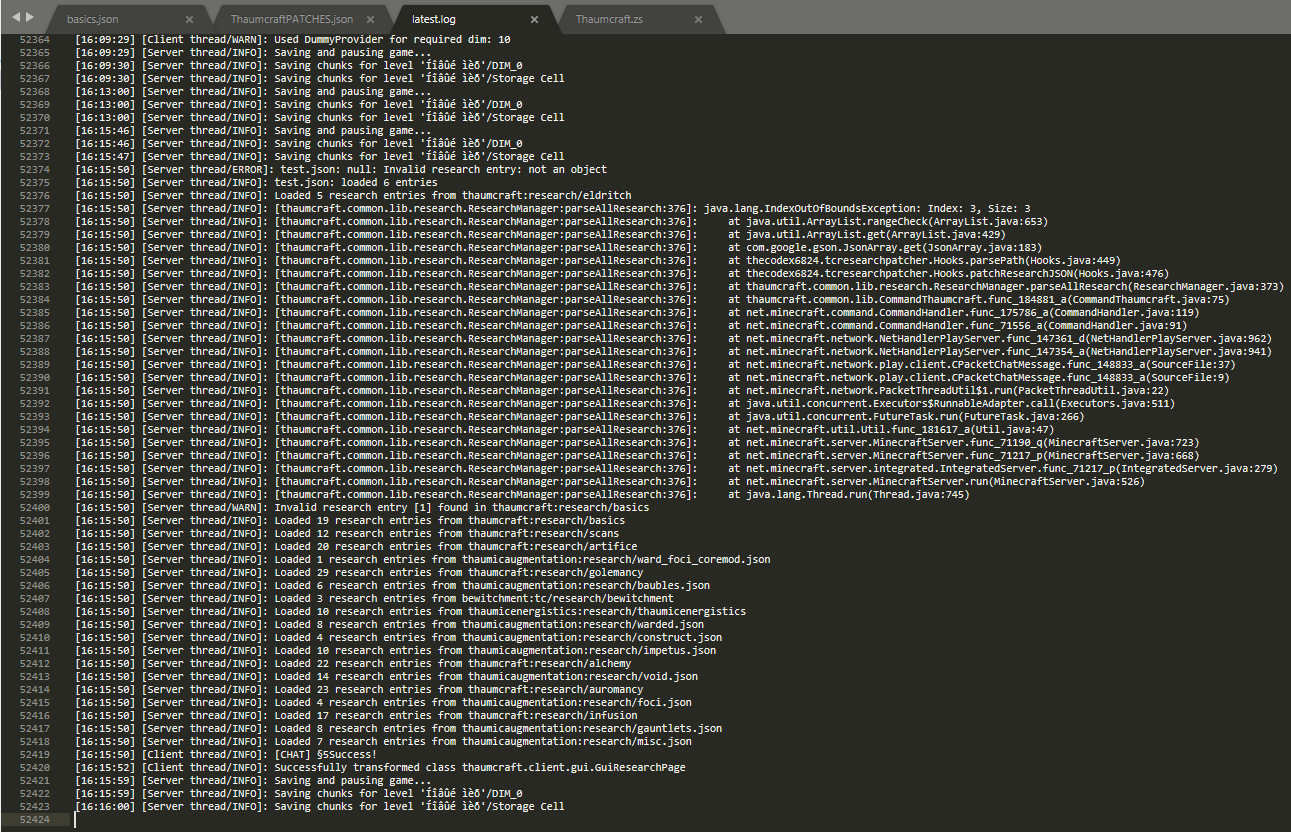Click the line loading 22 entries from research/alchemy

[x=353, y=663]
